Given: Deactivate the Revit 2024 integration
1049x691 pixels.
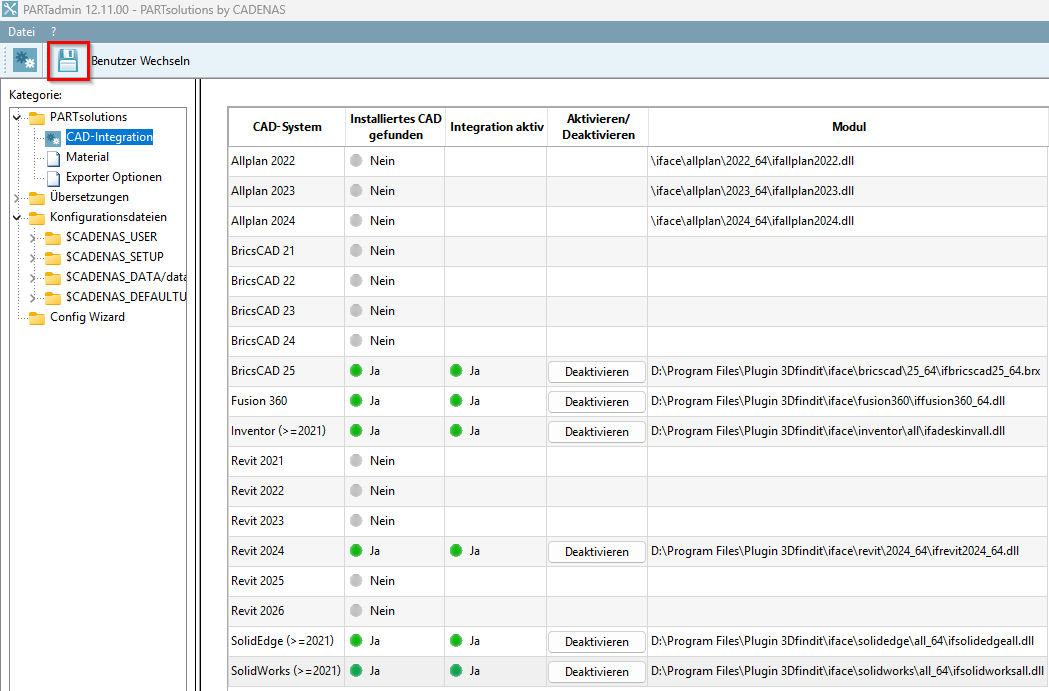Looking at the screenshot, I should (x=597, y=552).
